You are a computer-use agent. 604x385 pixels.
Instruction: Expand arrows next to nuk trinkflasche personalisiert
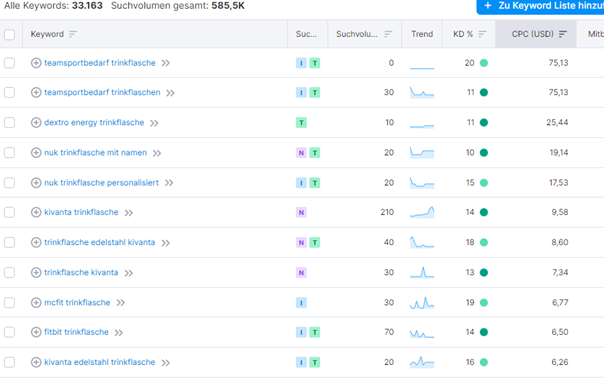[169, 183]
